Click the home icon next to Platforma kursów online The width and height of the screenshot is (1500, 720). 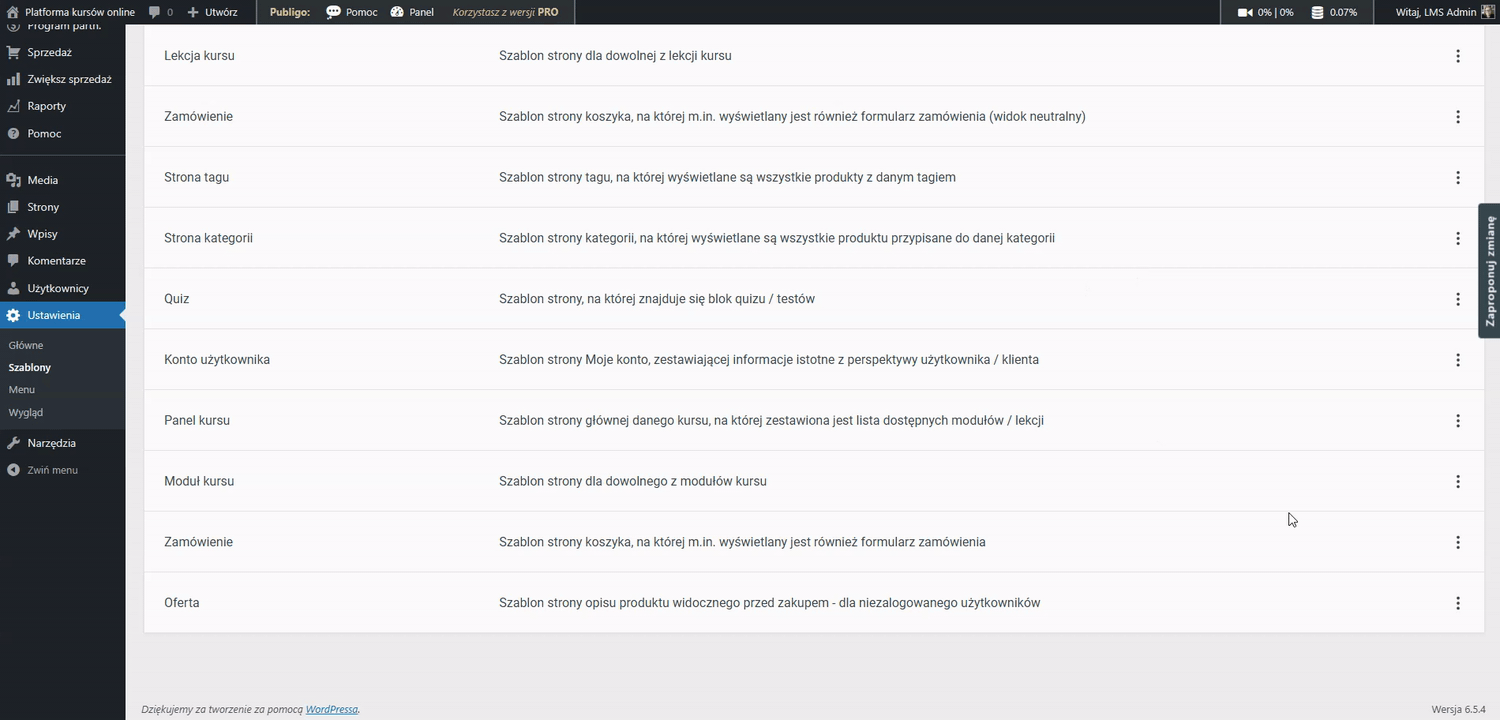pyautogui.click(x=13, y=12)
